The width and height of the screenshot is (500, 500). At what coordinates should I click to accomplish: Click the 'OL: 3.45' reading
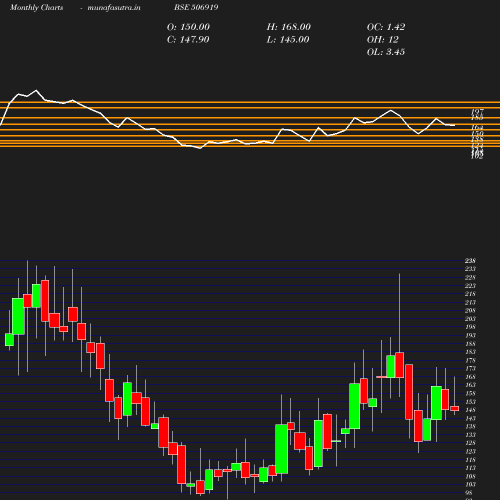pyautogui.click(x=386, y=52)
